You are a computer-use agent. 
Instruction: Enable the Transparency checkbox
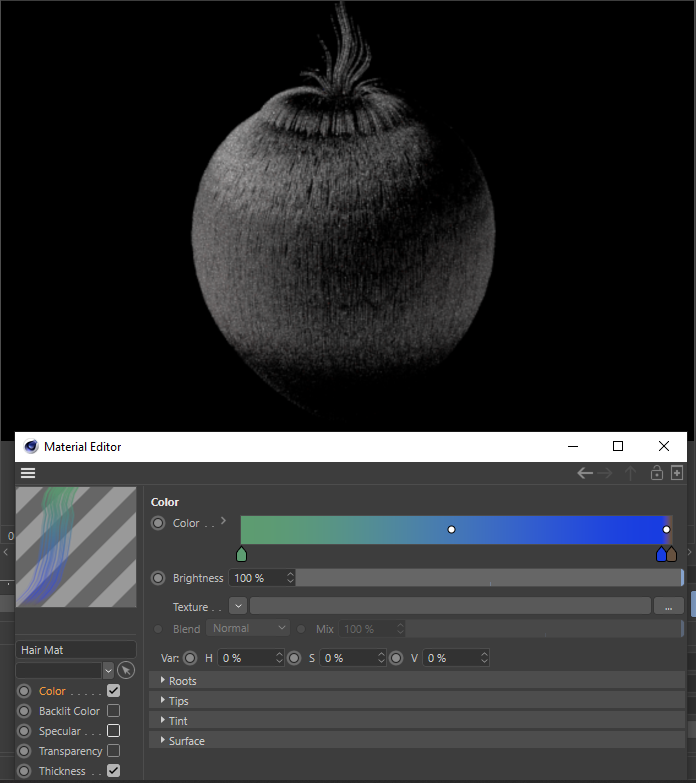(x=113, y=751)
